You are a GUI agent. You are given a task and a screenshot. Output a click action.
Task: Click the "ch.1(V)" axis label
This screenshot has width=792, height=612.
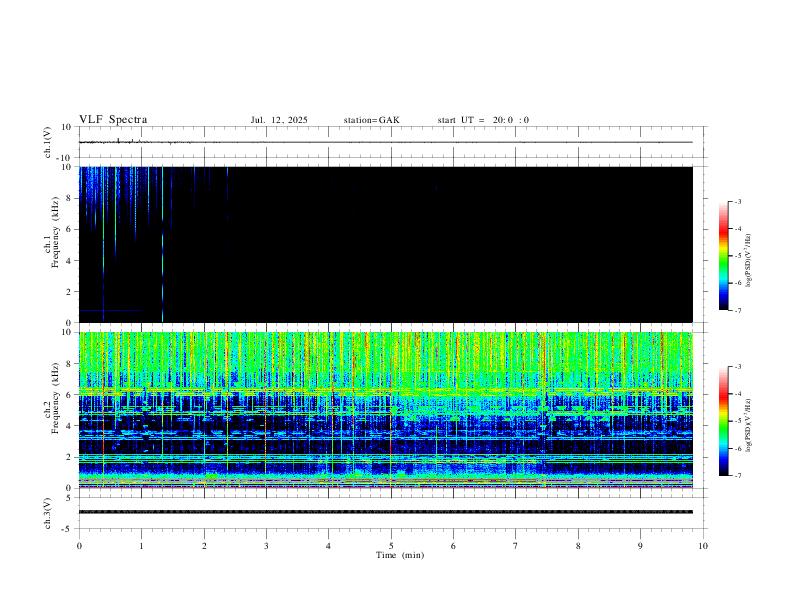(48, 142)
